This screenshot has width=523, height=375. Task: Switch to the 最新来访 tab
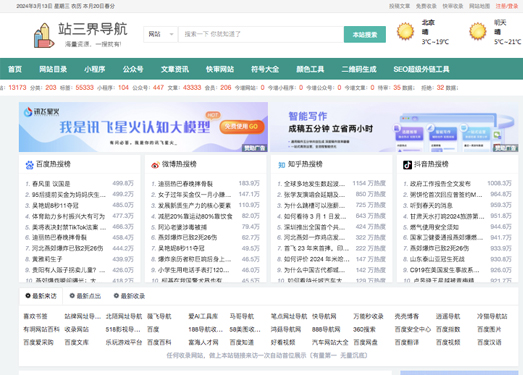click(41, 296)
